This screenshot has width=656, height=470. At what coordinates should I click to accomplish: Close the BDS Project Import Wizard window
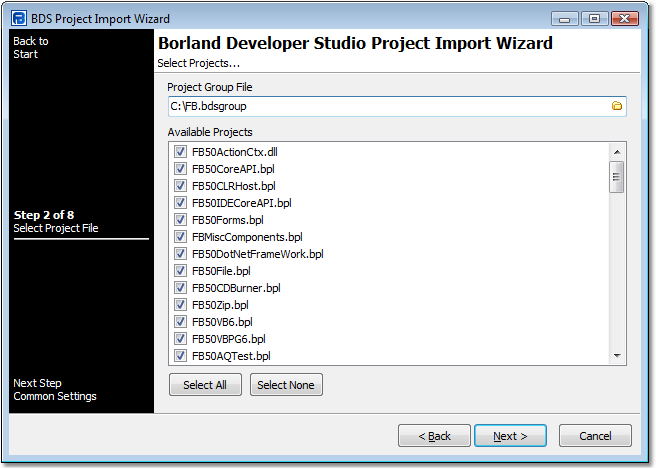click(625, 19)
